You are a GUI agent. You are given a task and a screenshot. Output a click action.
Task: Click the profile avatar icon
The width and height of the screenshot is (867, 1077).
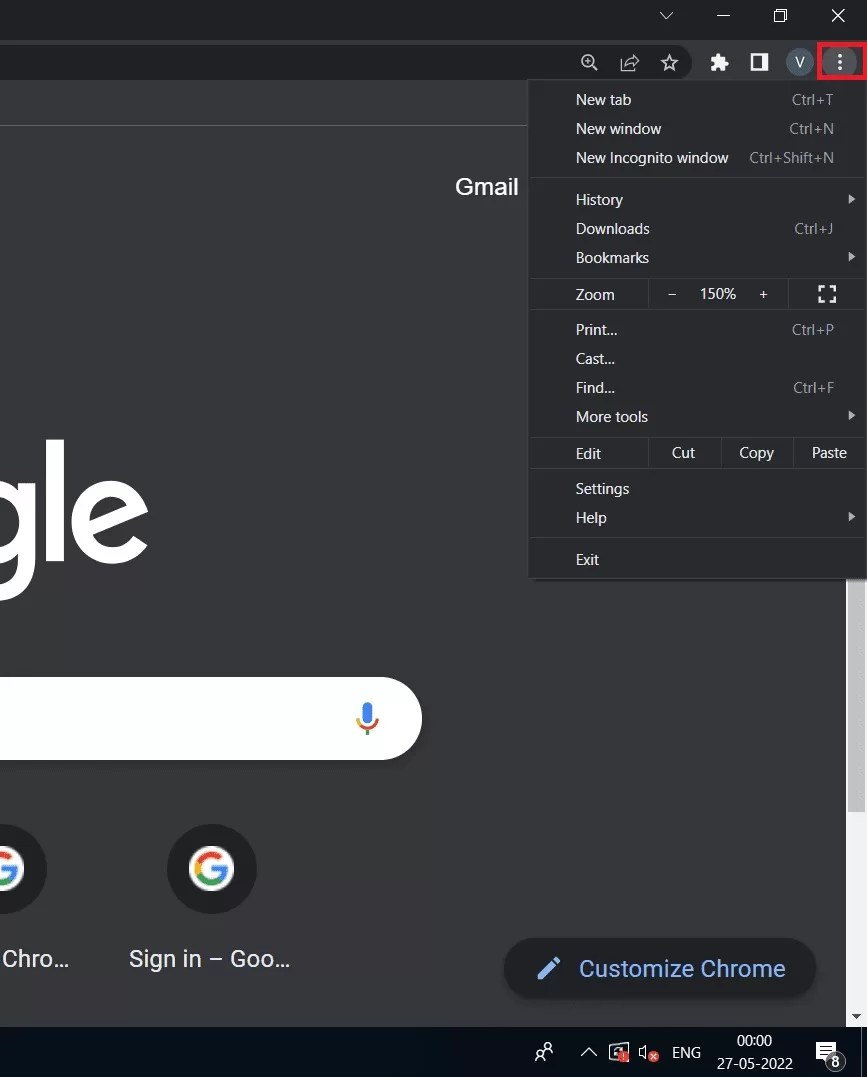799,62
